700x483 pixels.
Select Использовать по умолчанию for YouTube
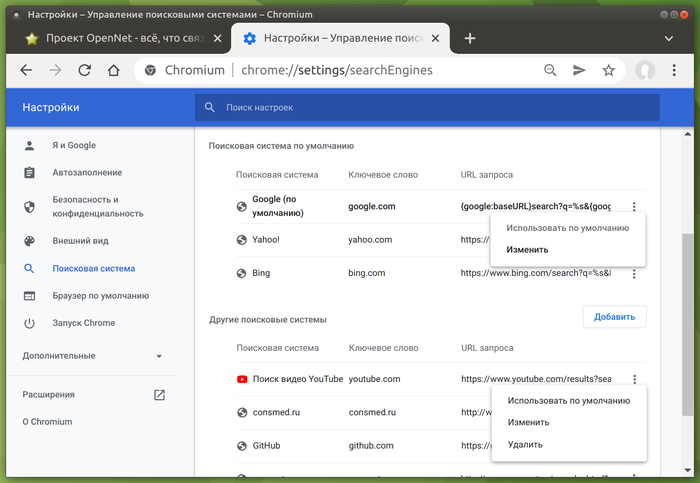(568, 400)
